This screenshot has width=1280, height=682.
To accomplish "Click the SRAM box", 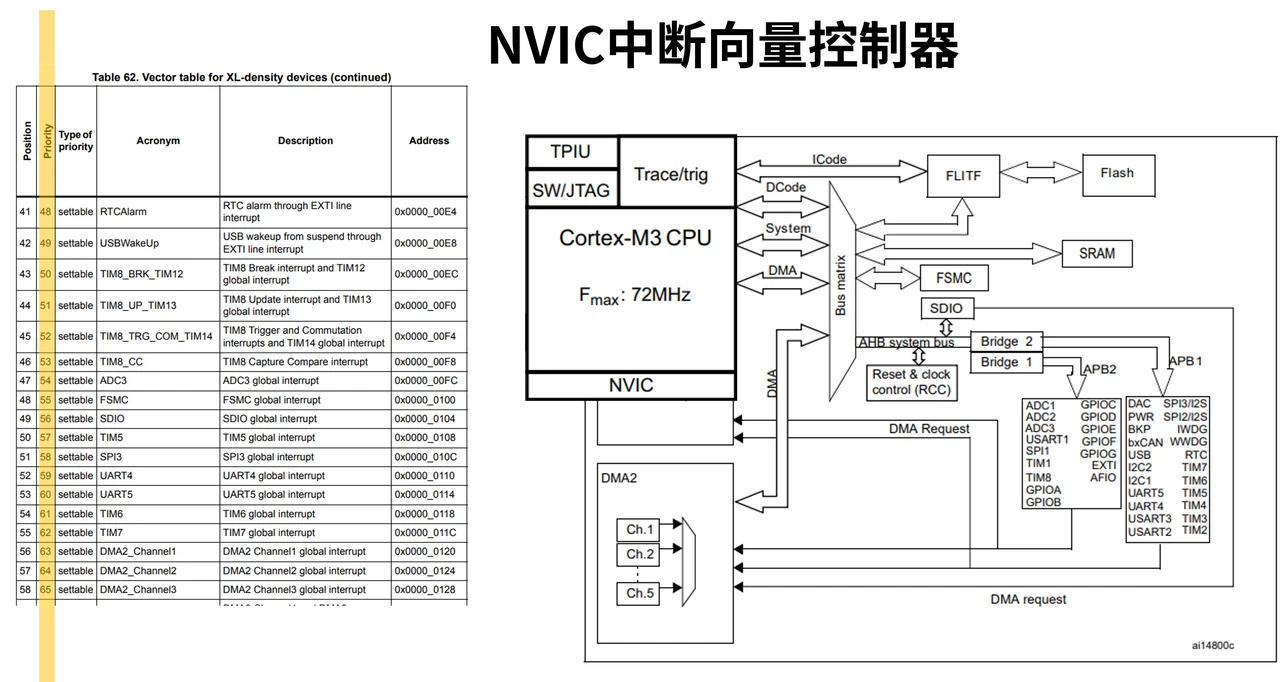I will 1097,253.
